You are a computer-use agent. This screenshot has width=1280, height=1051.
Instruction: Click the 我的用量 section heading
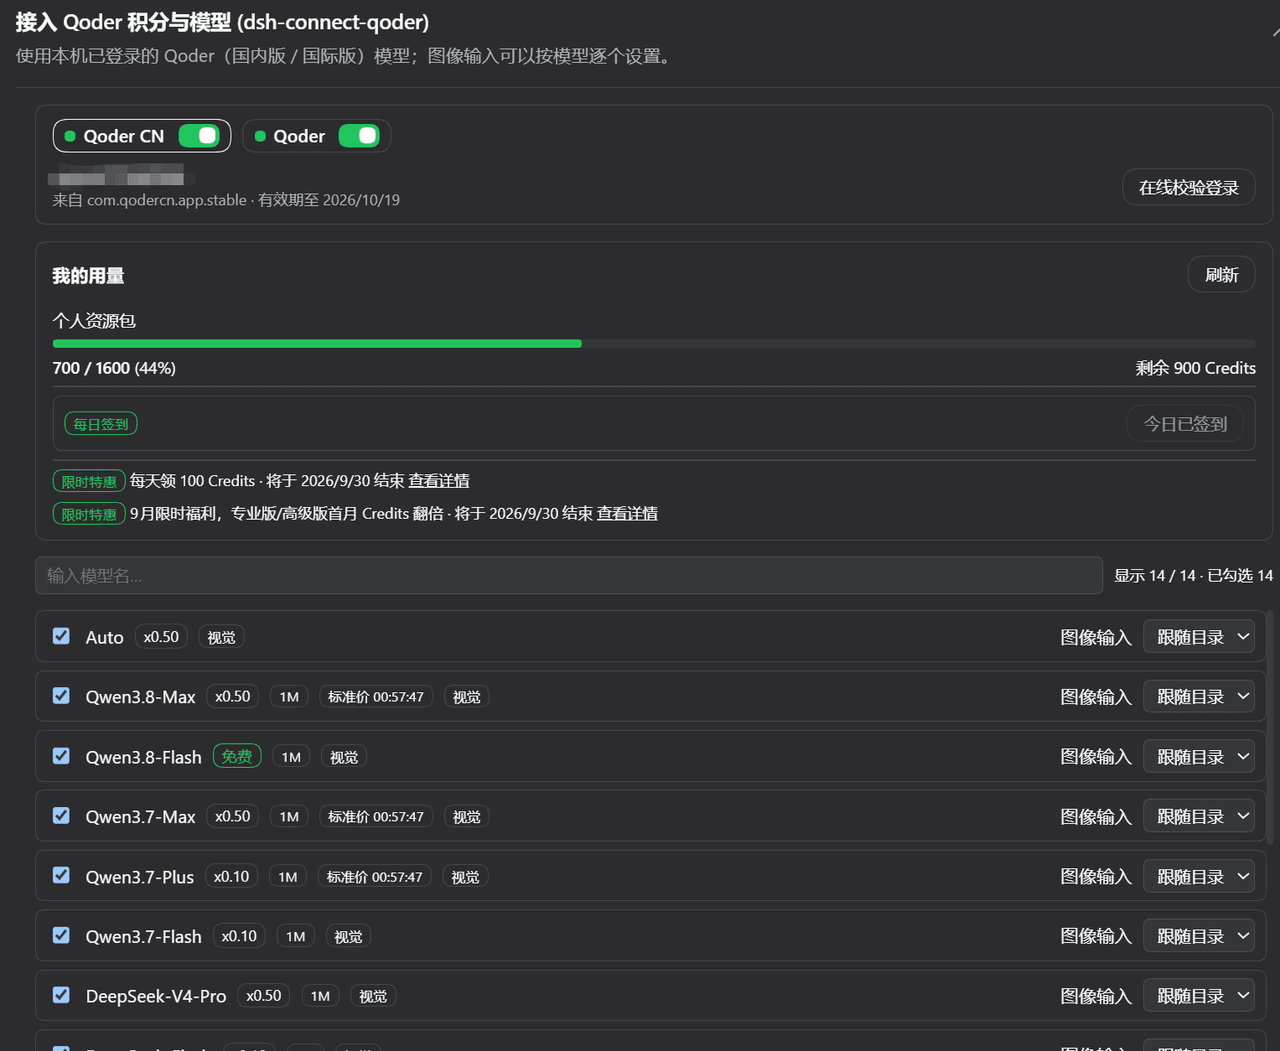pyautogui.click(x=89, y=276)
